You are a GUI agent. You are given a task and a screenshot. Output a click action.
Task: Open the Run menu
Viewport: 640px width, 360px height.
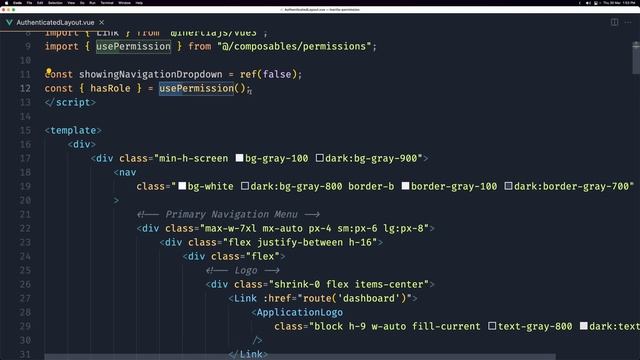click(x=92, y=3)
